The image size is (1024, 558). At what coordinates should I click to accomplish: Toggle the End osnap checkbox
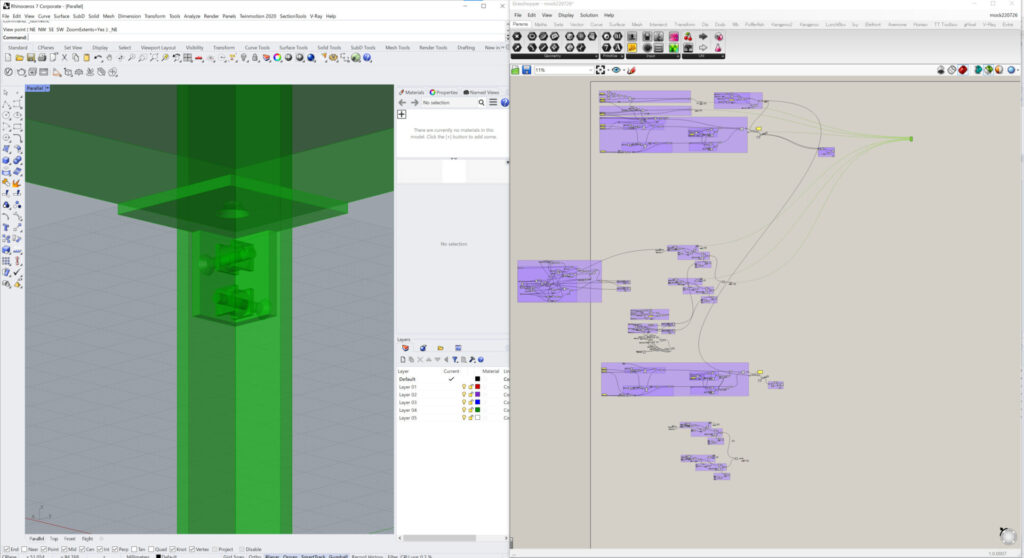[x=6, y=549]
